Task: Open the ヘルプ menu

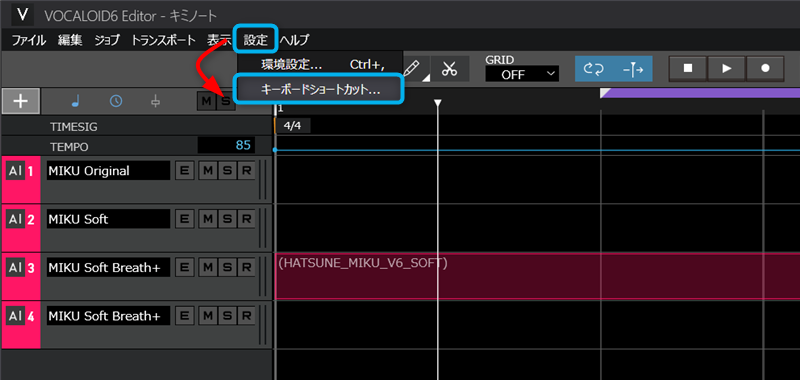Action: (x=294, y=40)
